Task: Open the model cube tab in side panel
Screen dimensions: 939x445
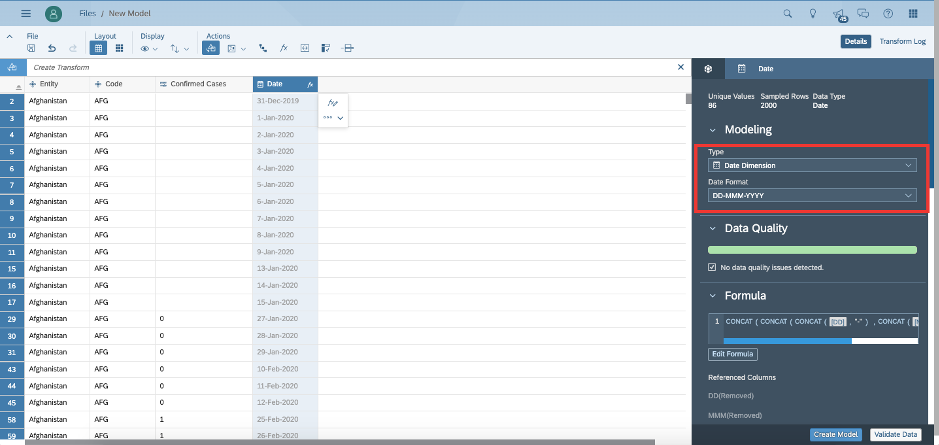Action: [x=708, y=69]
